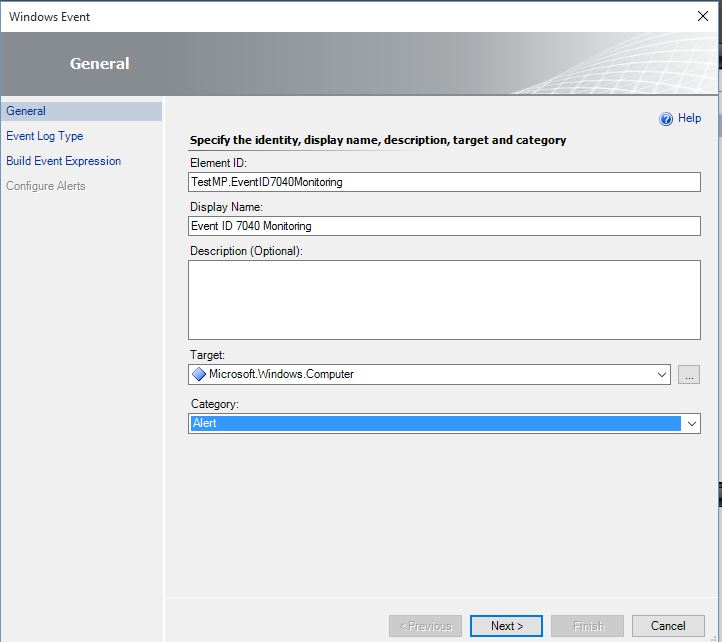This screenshot has height=642, width=722.
Task: Go to Build Event Expression step
Action: (64, 161)
